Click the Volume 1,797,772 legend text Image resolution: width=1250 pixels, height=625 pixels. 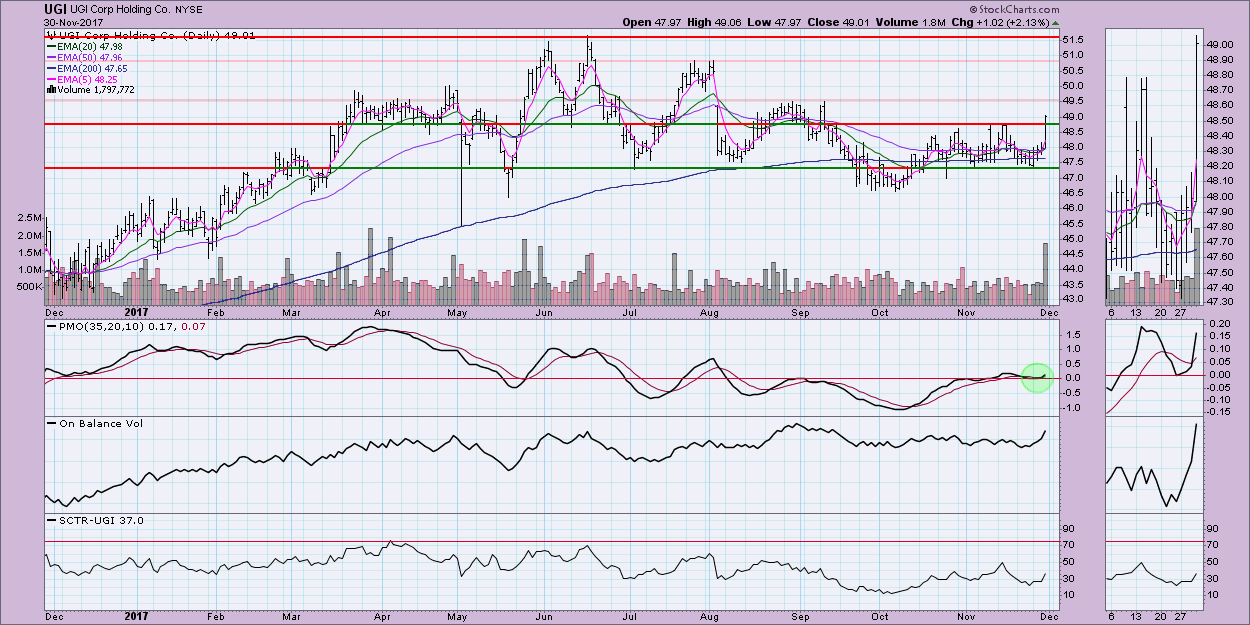[98, 90]
